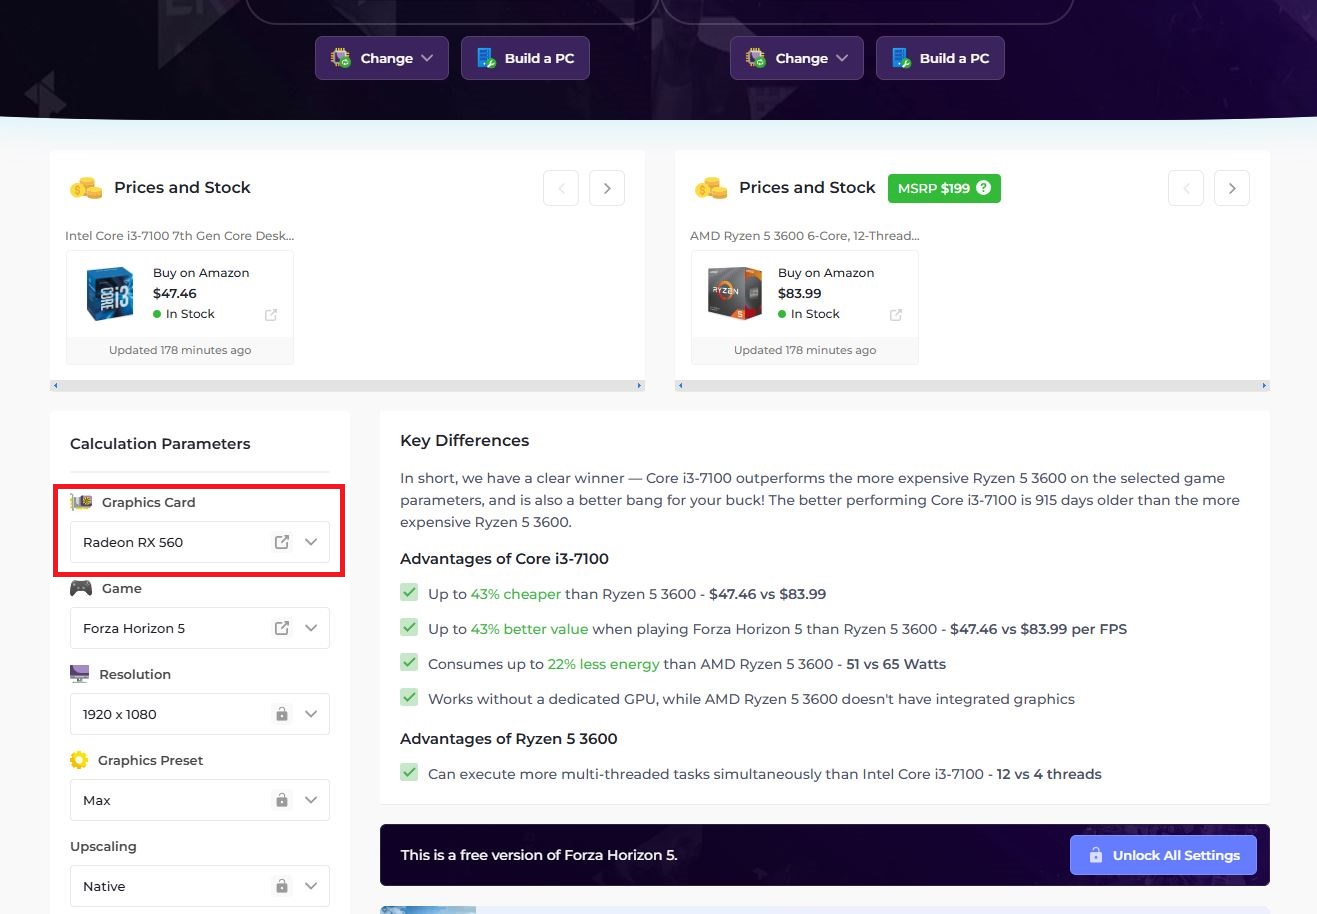Click 'Intel Core i3-7100 7th Gen Core Desk...' title
Screen dimensions: 1317x914
(180, 236)
